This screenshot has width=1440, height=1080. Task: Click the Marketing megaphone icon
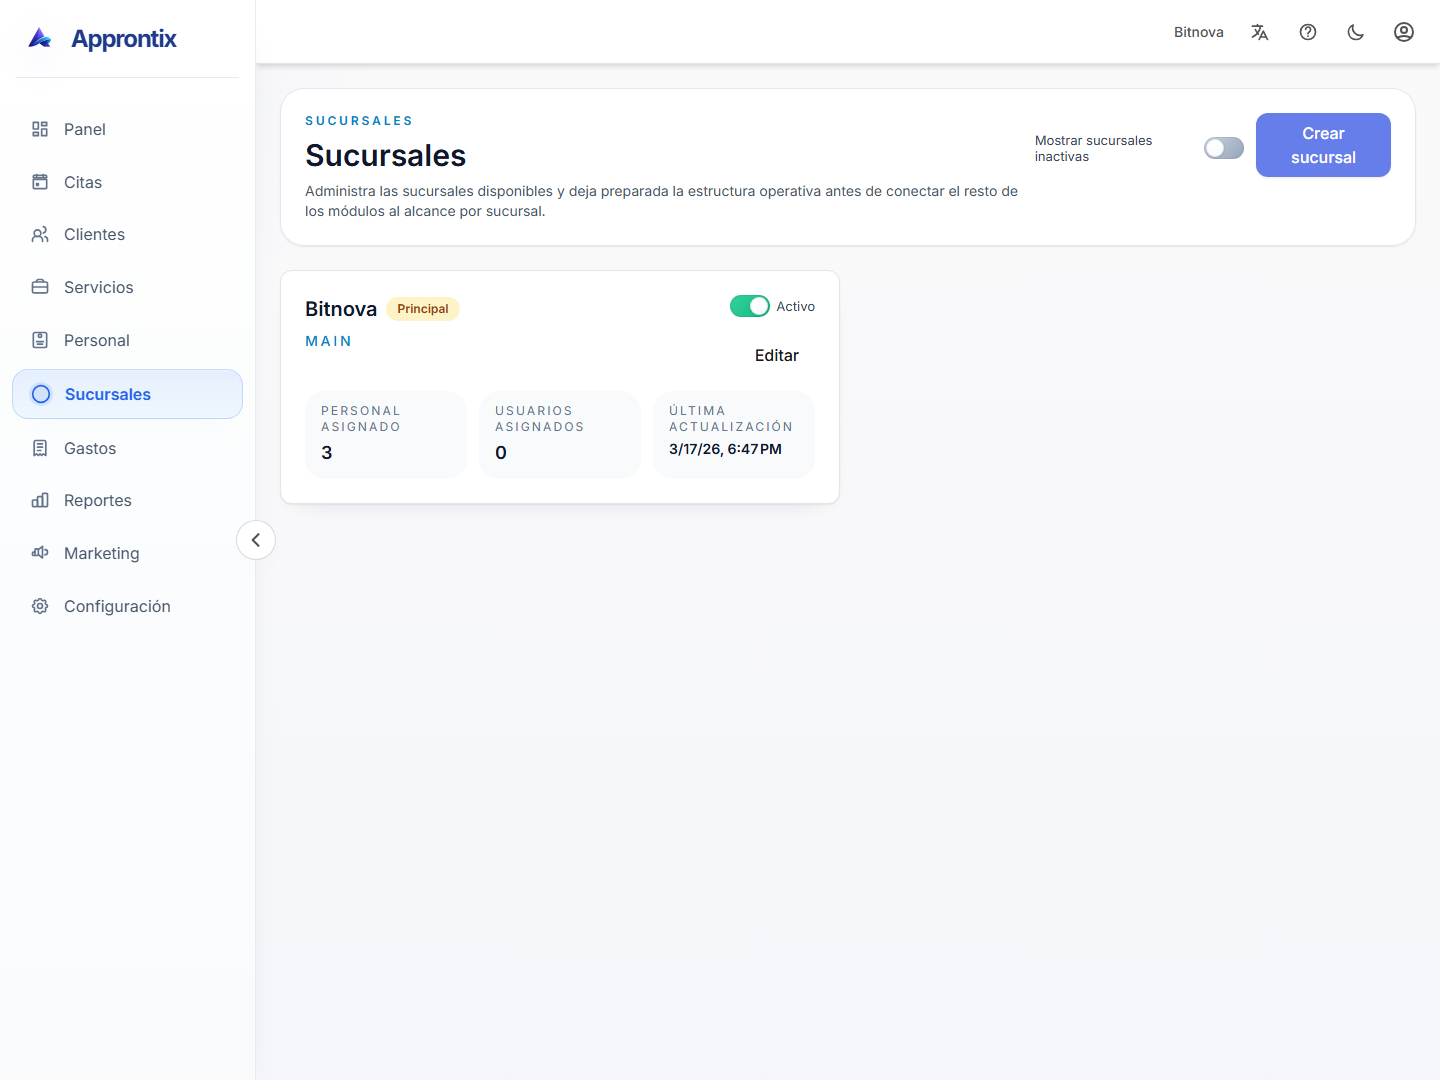coord(40,553)
